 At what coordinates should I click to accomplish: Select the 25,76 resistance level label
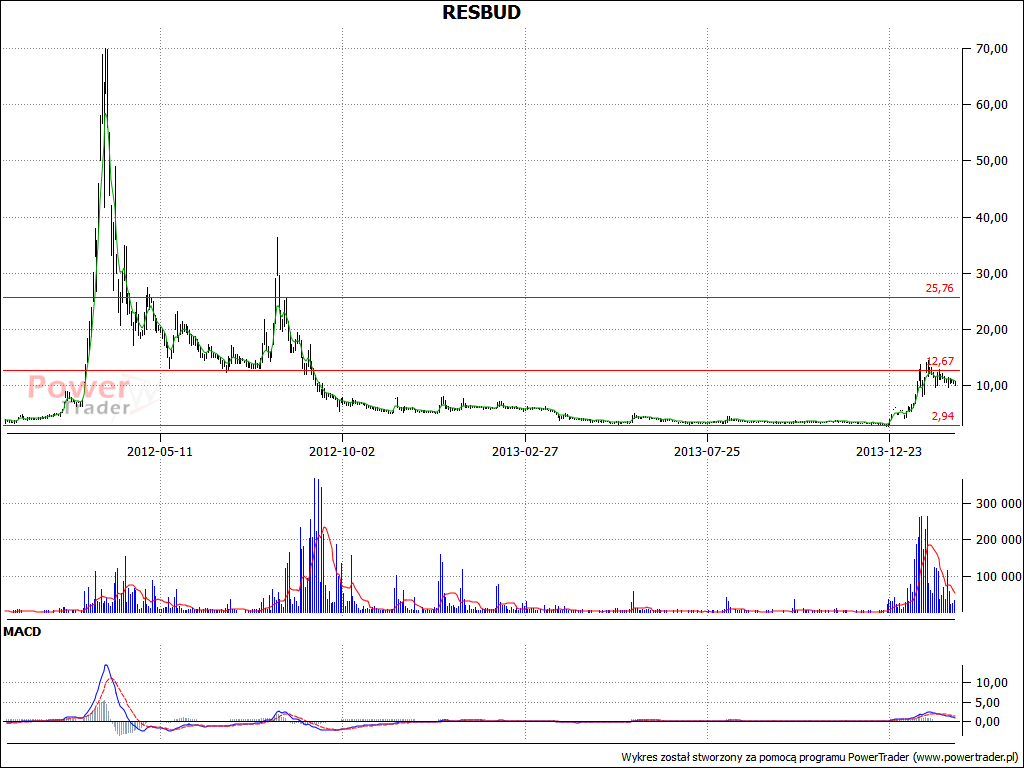939,288
